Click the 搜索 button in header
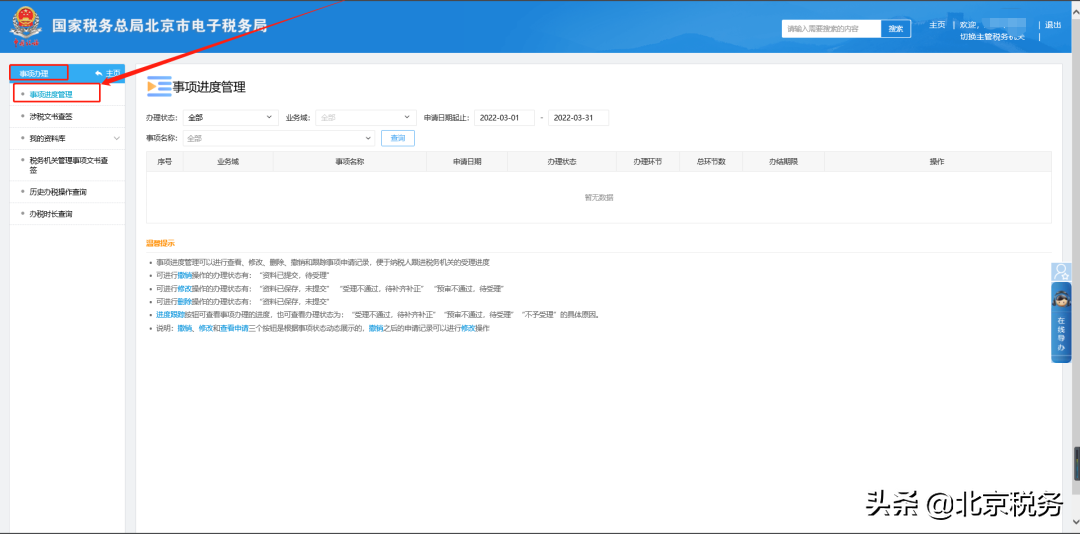 pyautogui.click(x=896, y=29)
